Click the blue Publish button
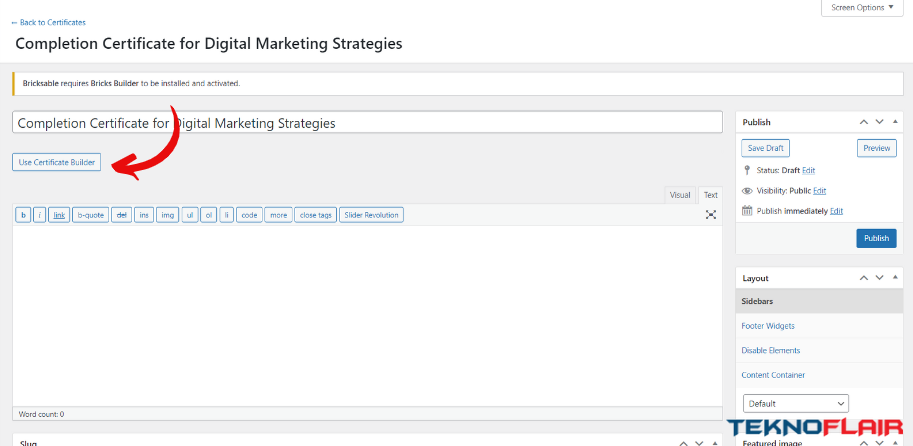This screenshot has width=913, height=446. click(876, 238)
